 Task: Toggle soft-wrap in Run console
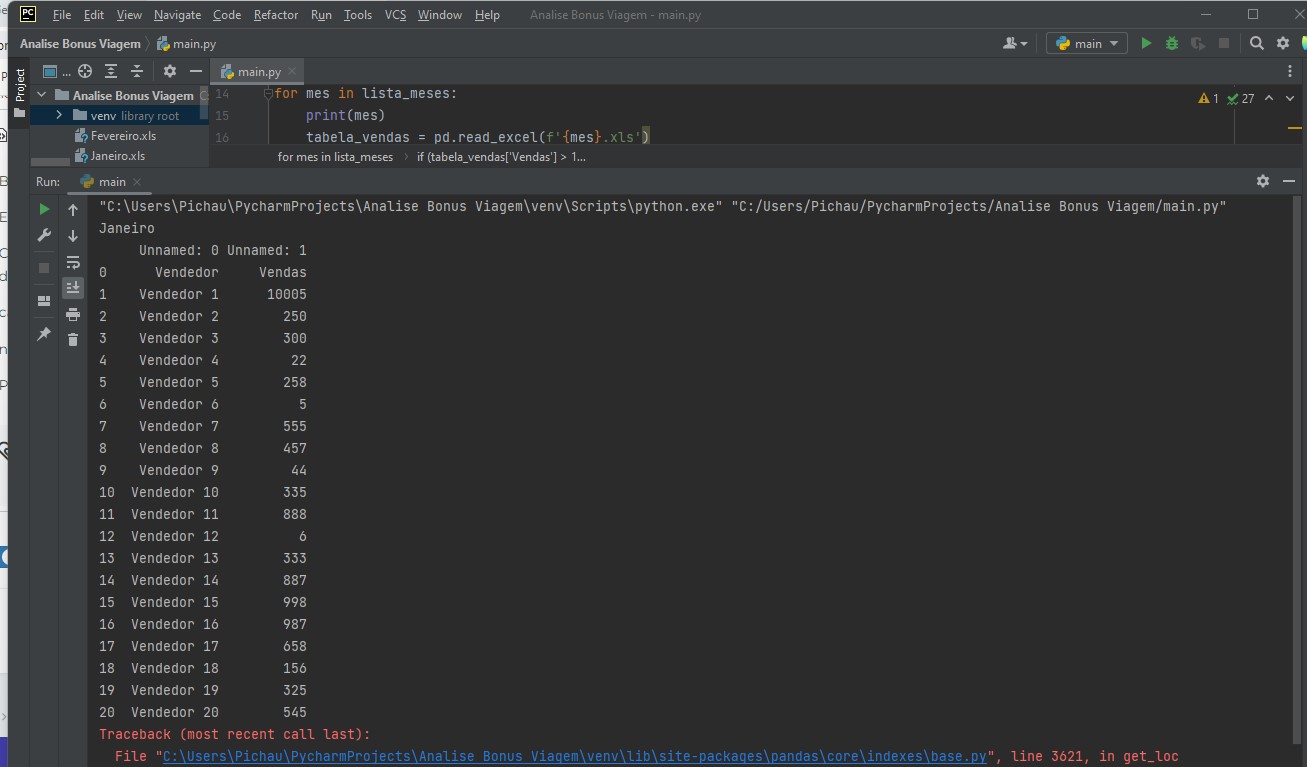point(73,262)
